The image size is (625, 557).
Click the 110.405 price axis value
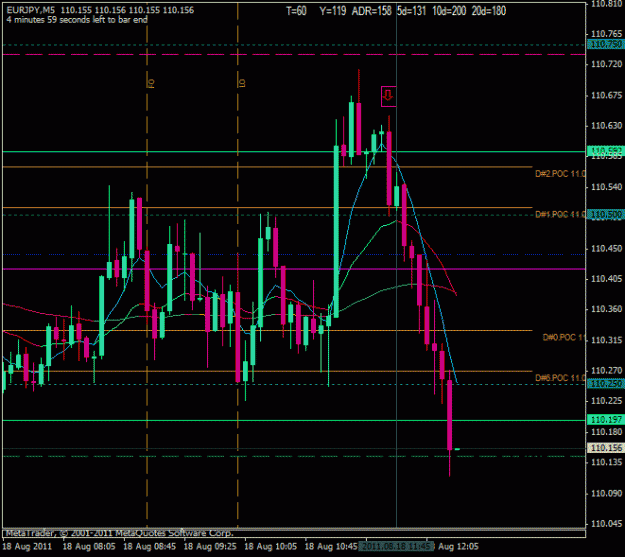coord(606,279)
